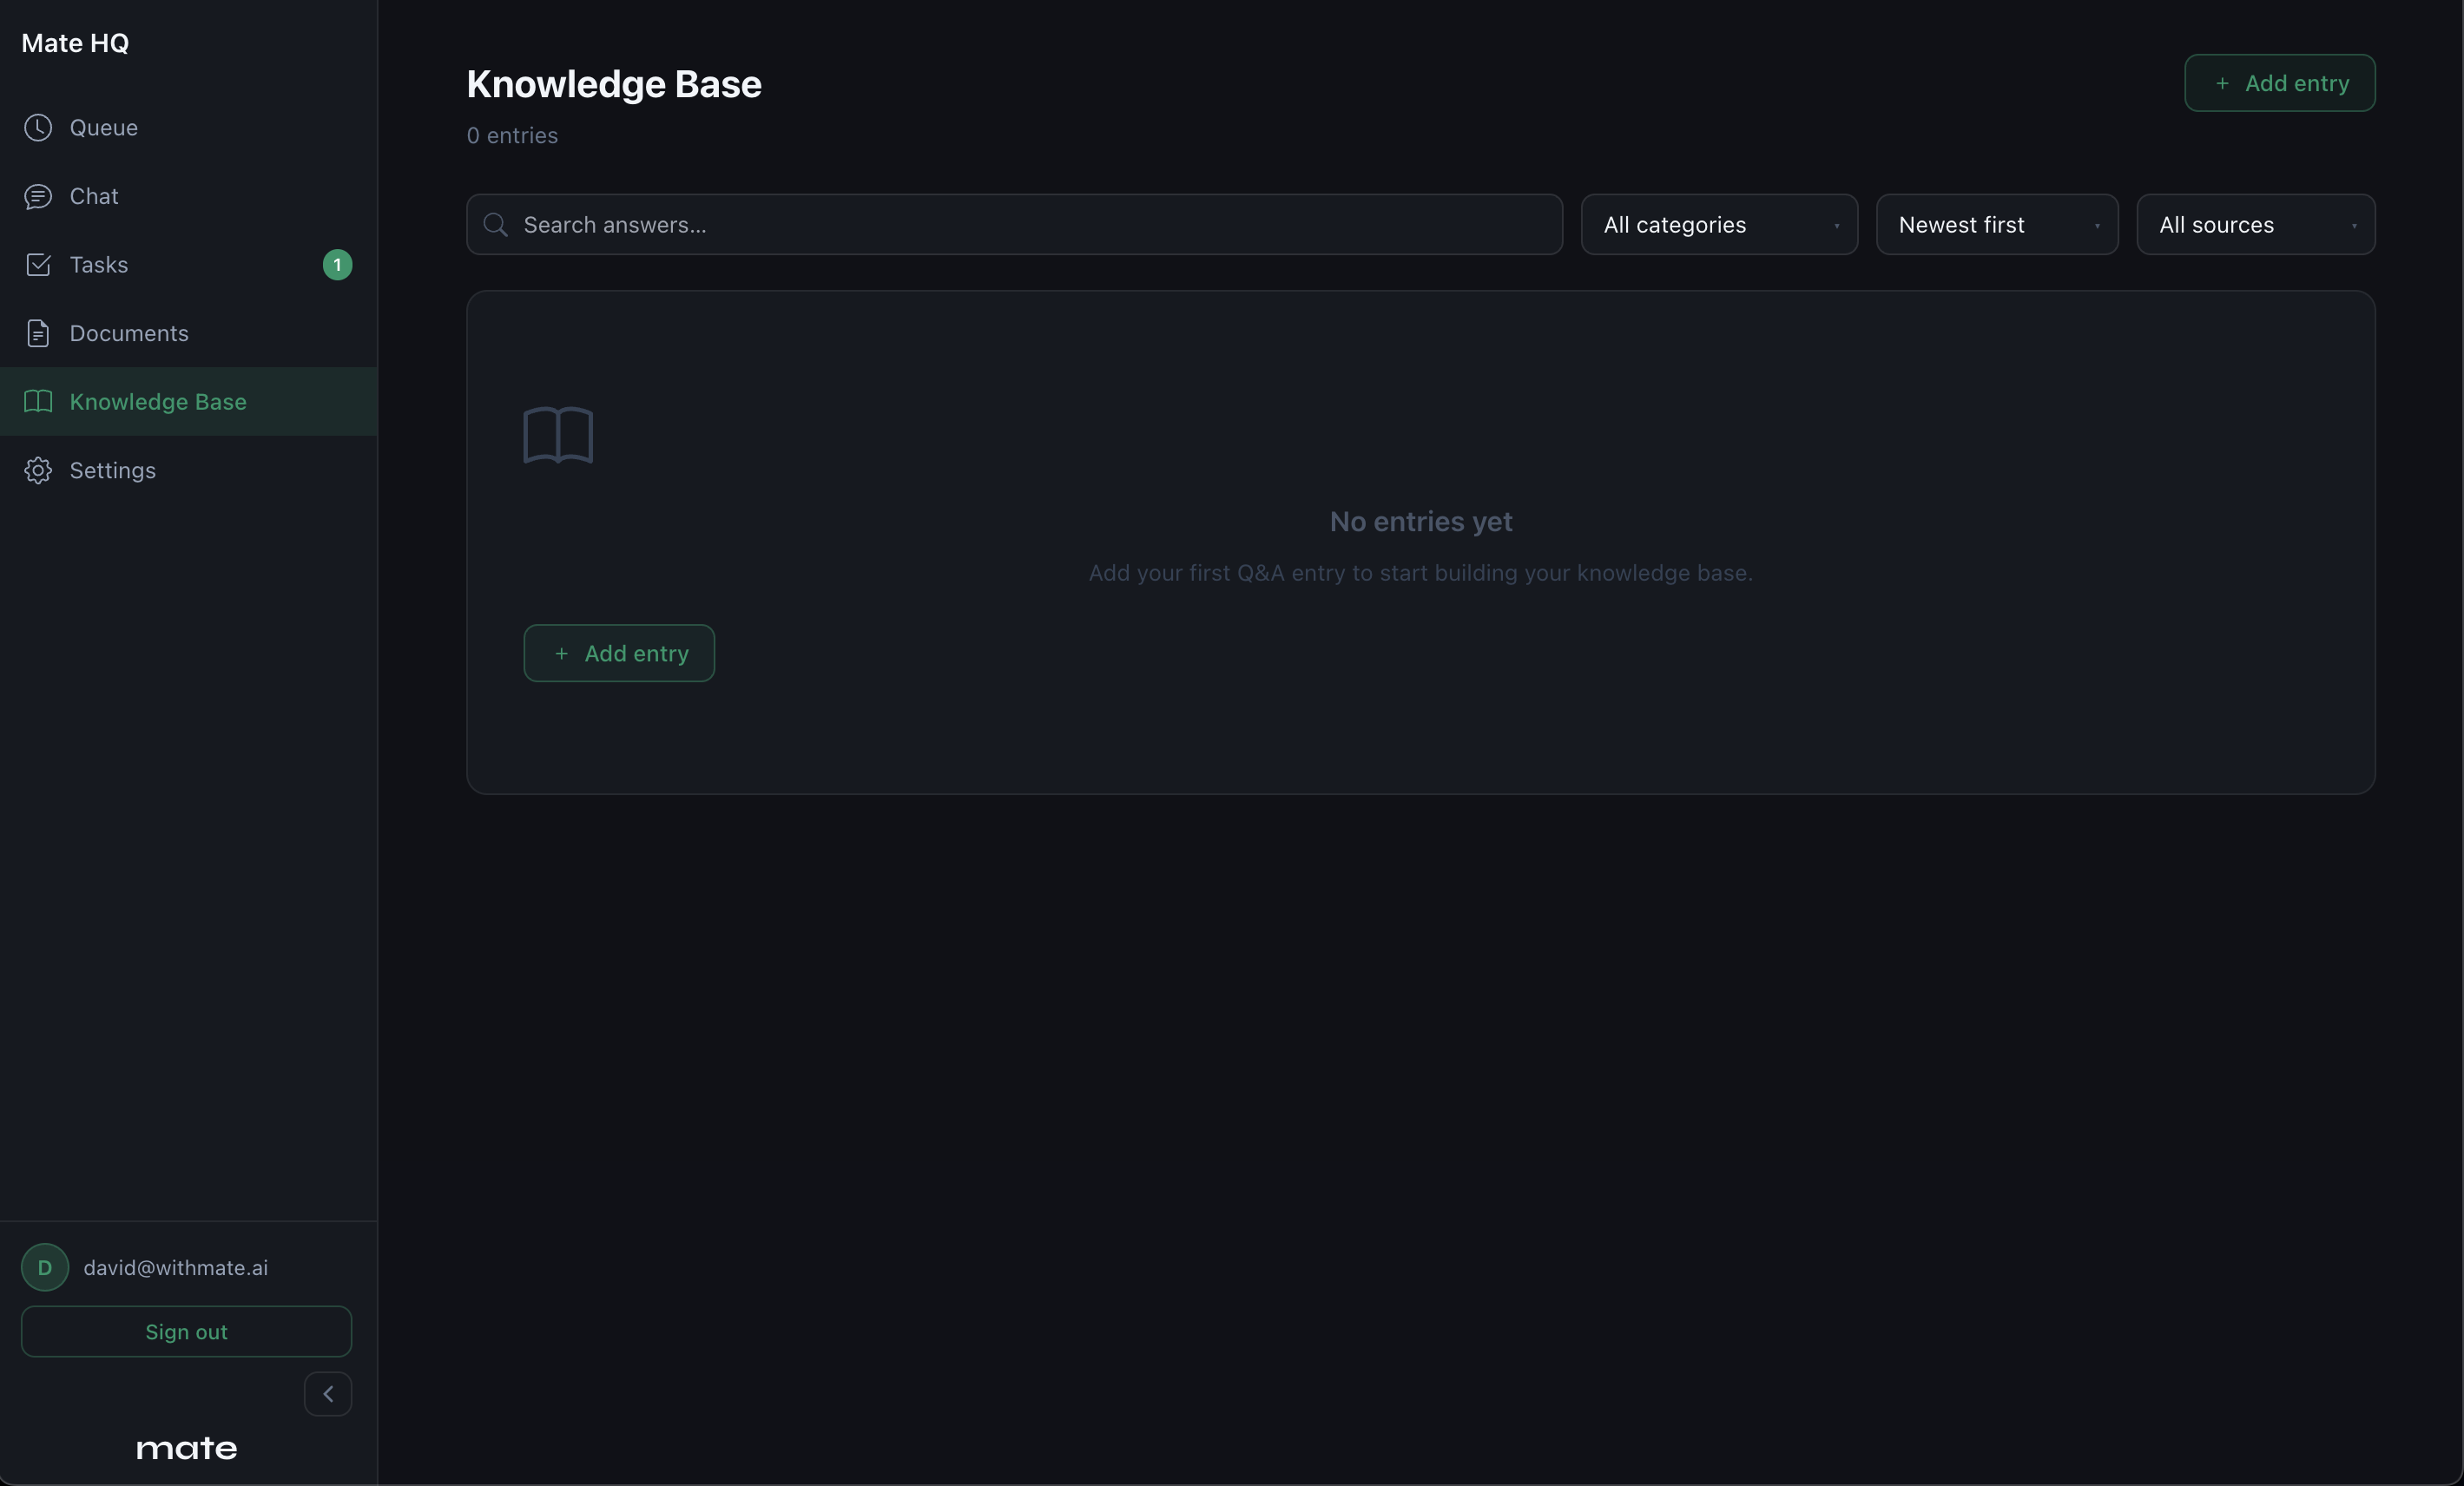
Task: Click the Tasks checkbox icon
Action: [38, 264]
